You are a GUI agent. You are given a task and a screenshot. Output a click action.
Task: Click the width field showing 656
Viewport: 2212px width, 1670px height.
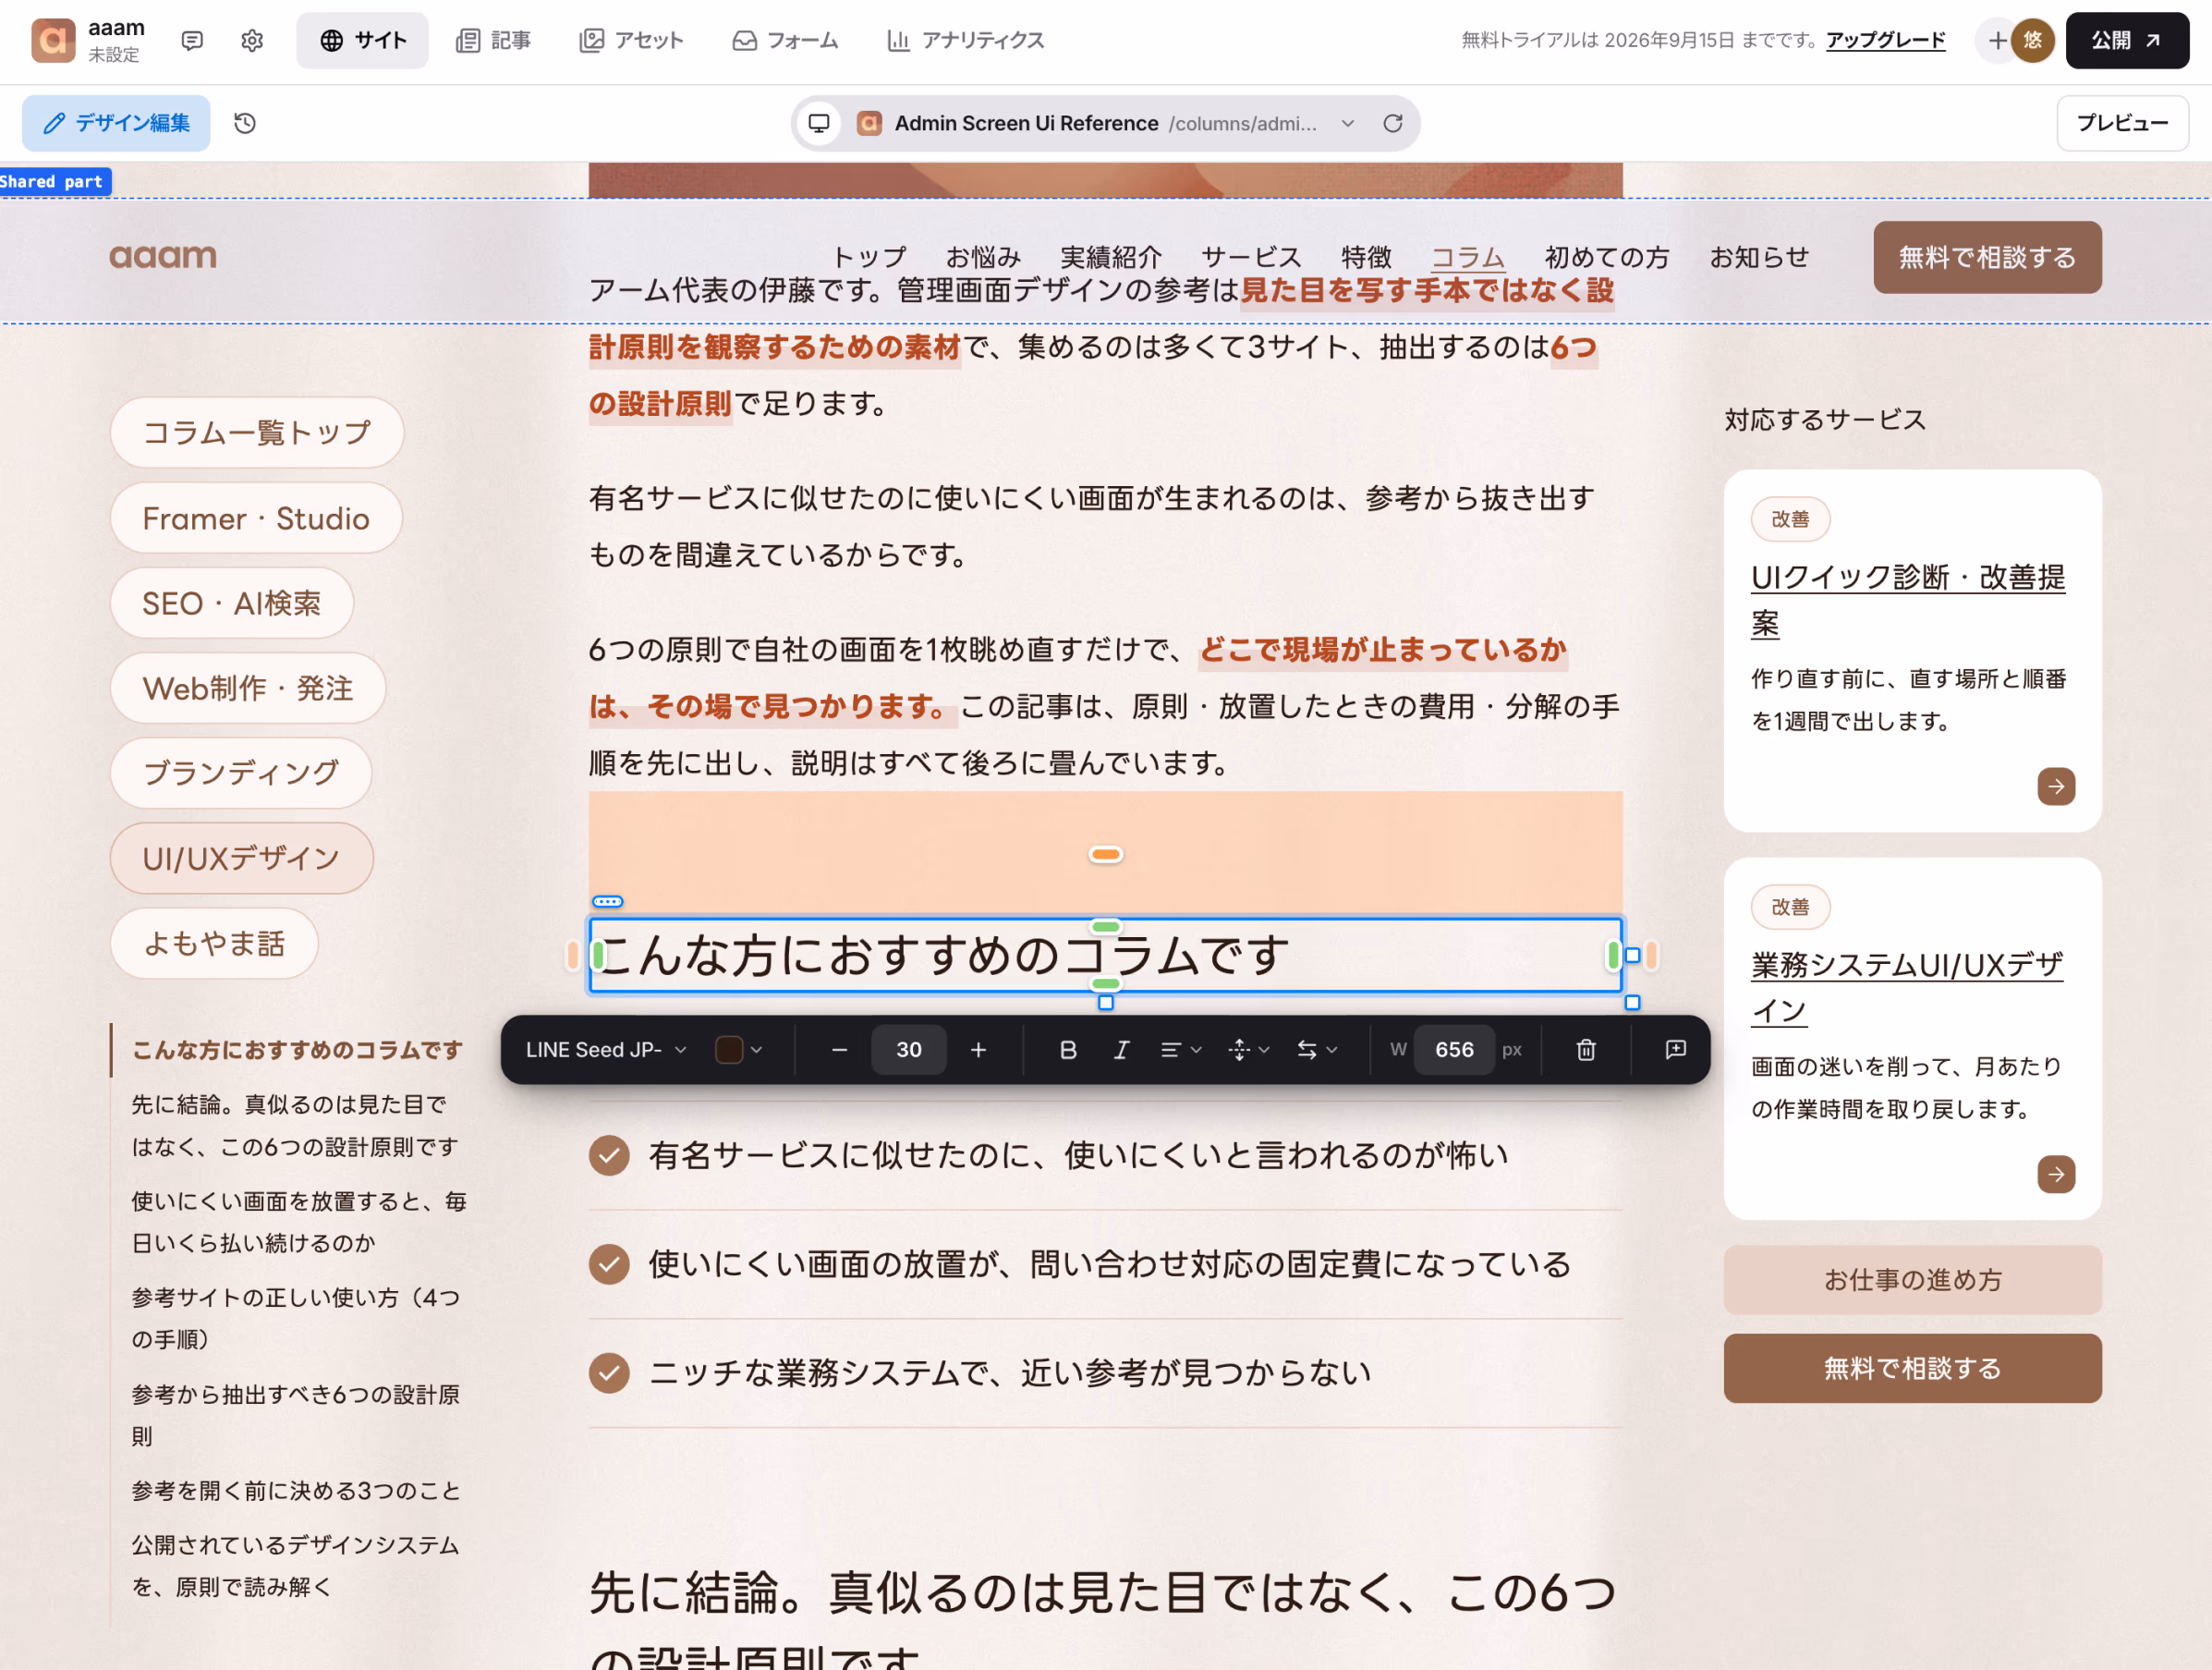[x=1454, y=1050]
